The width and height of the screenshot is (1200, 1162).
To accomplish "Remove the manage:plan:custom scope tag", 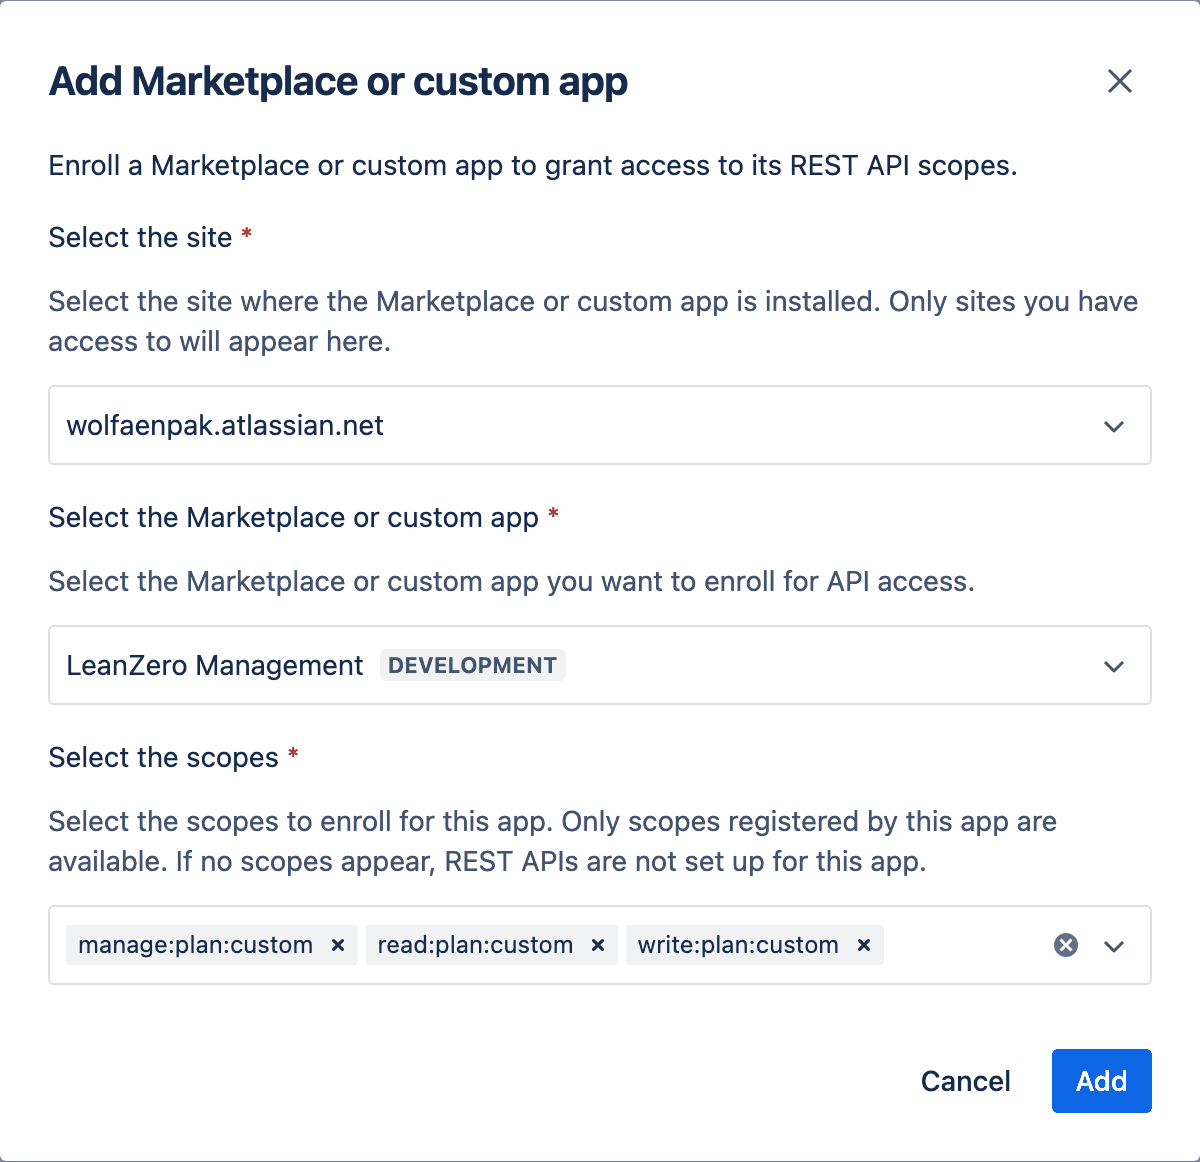I will [338, 945].
